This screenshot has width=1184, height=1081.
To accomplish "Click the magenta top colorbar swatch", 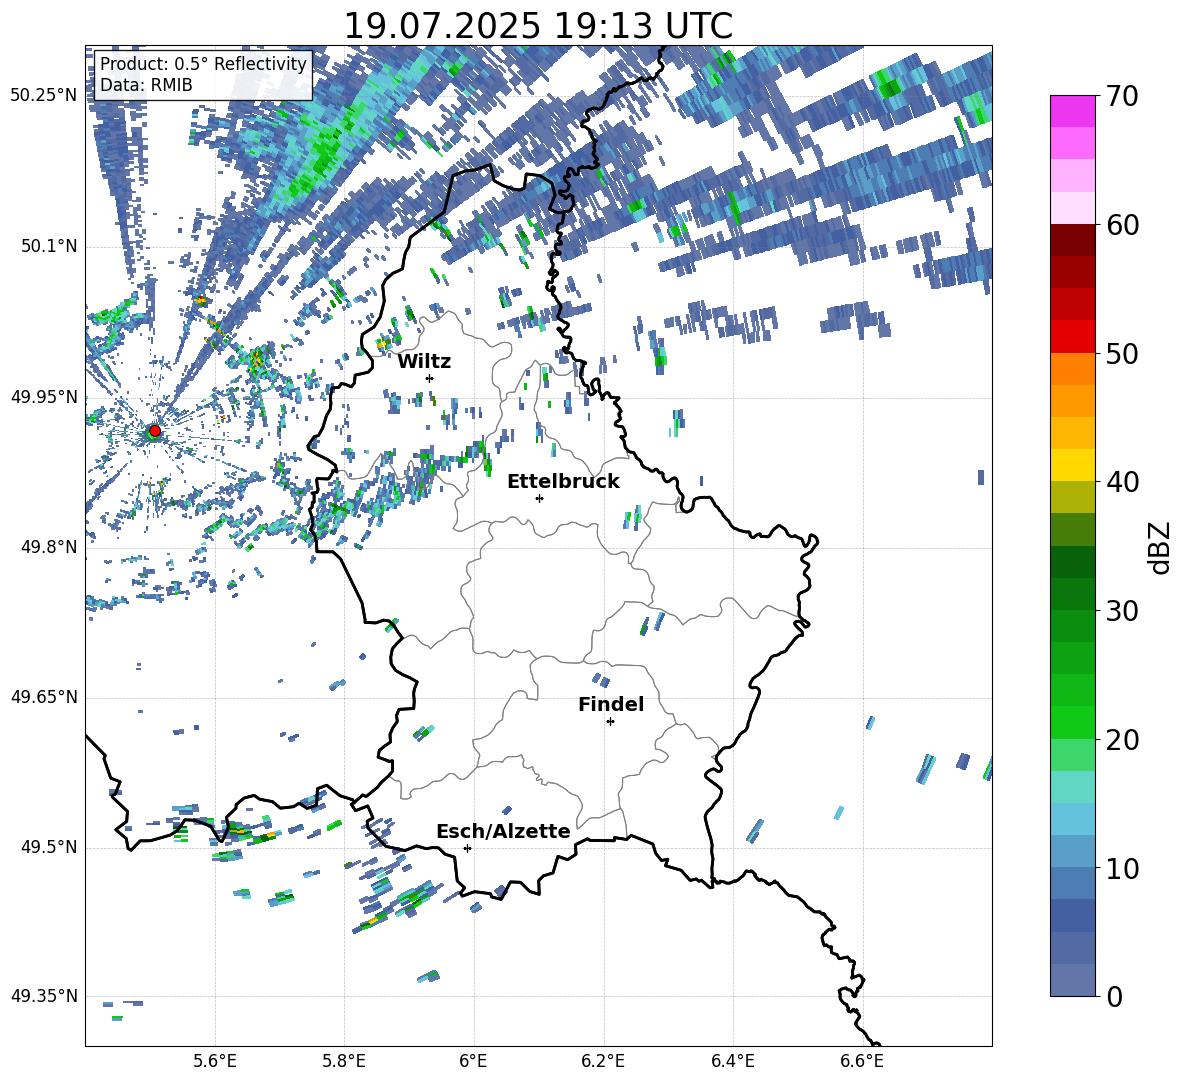I will [x=1073, y=111].
